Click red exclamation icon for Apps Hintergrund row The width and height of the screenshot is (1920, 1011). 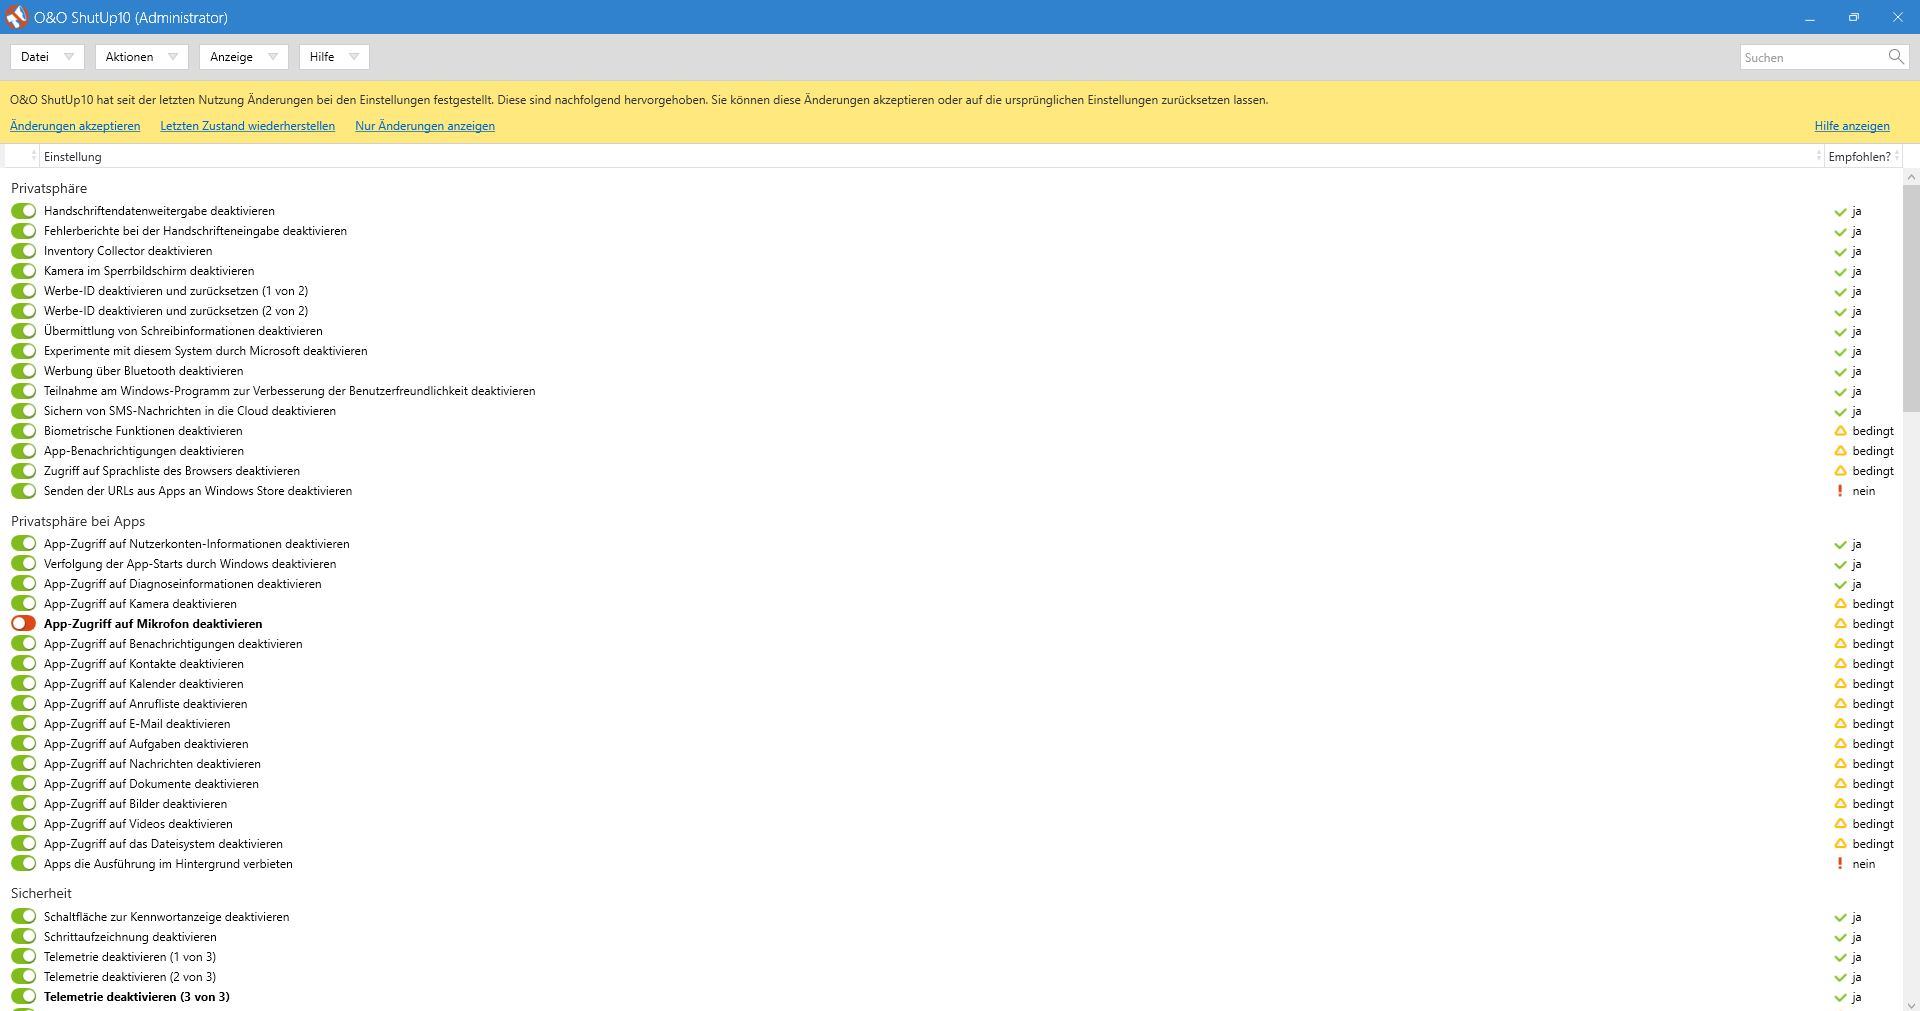[x=1840, y=864]
